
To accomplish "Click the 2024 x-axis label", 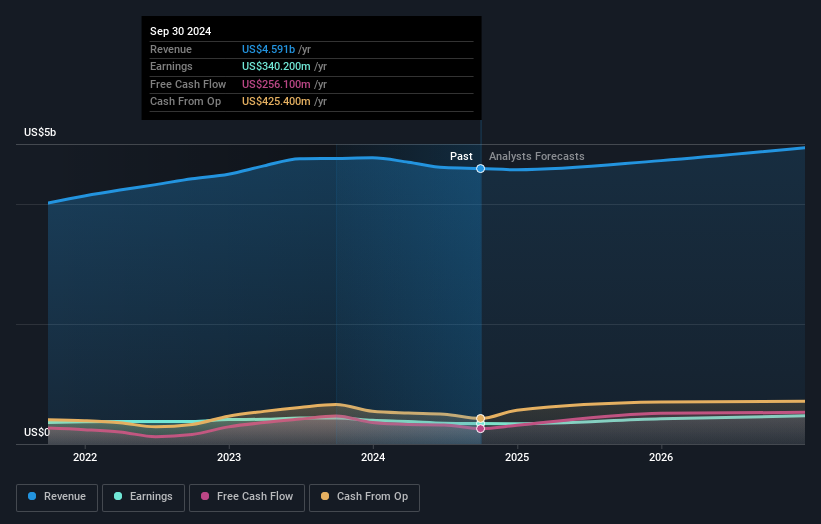I will pyautogui.click(x=373, y=457).
